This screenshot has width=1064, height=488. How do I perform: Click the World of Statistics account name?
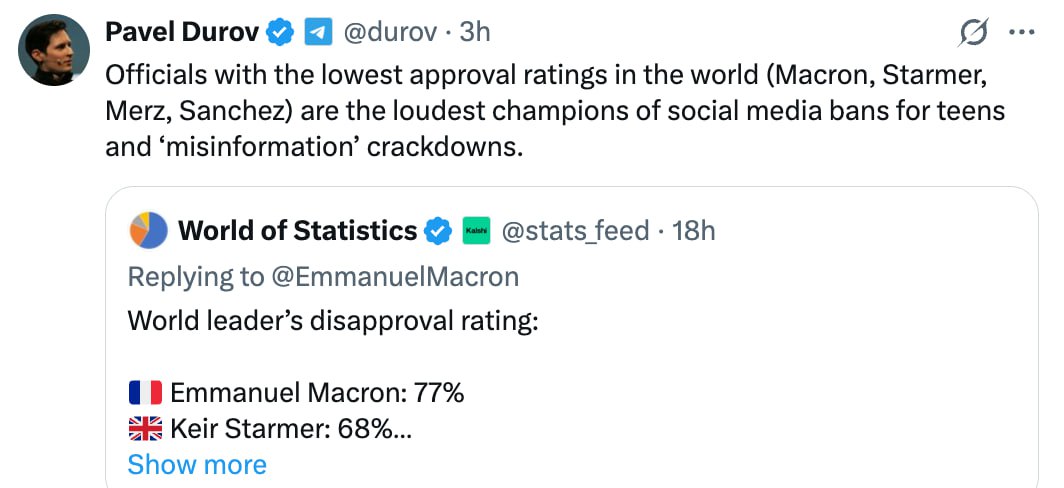point(297,231)
